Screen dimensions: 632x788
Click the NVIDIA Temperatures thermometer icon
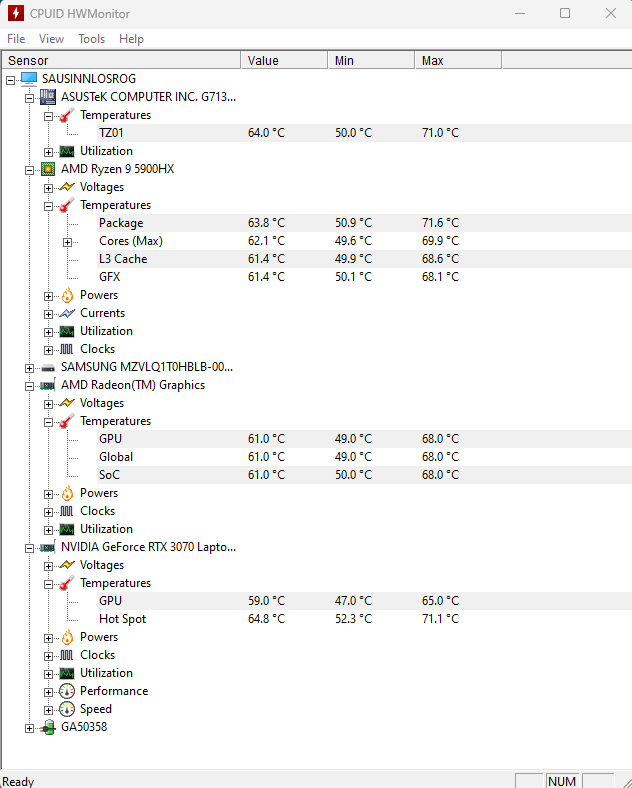67,583
